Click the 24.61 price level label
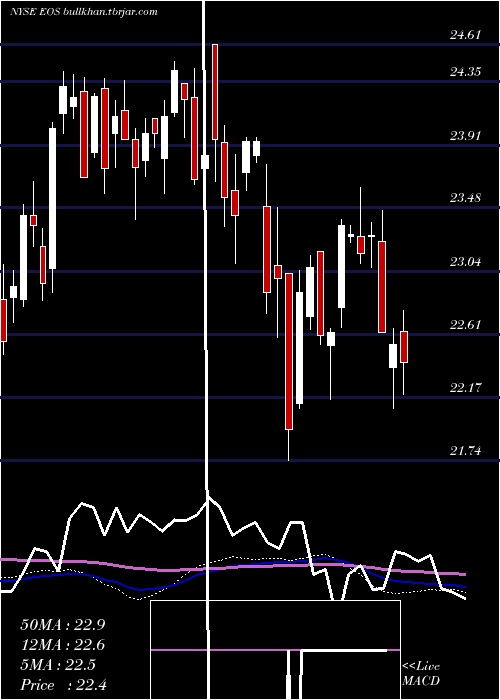The height and width of the screenshot is (700, 500). point(465,35)
